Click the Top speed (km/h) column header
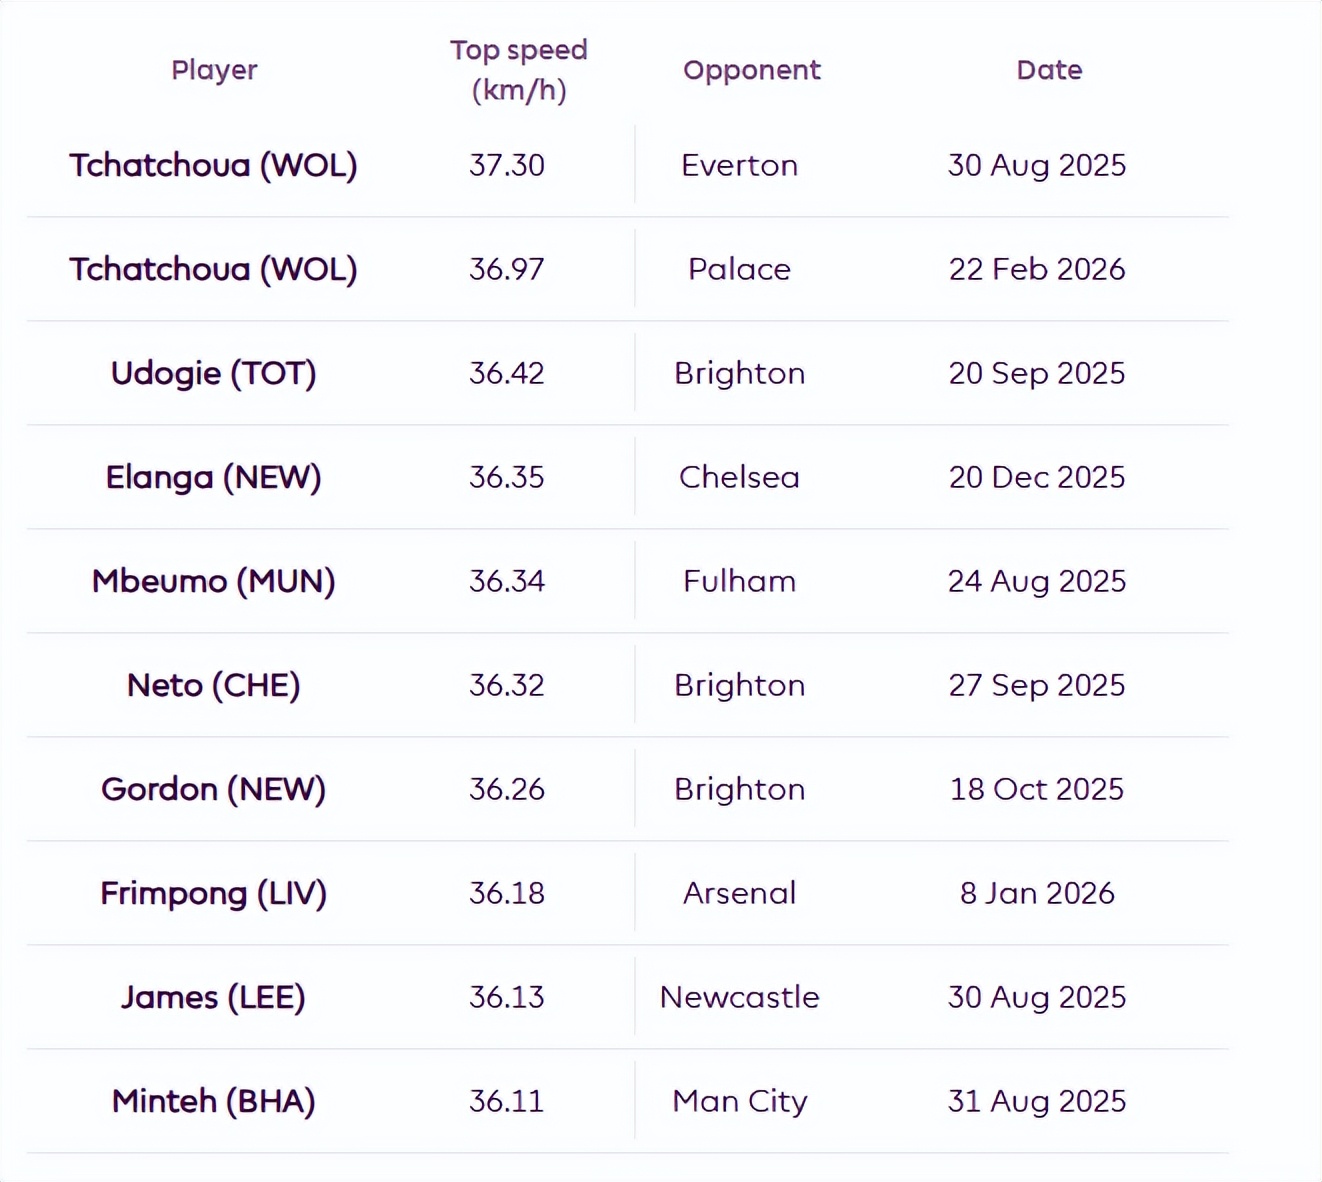1322x1182 pixels. click(x=518, y=70)
